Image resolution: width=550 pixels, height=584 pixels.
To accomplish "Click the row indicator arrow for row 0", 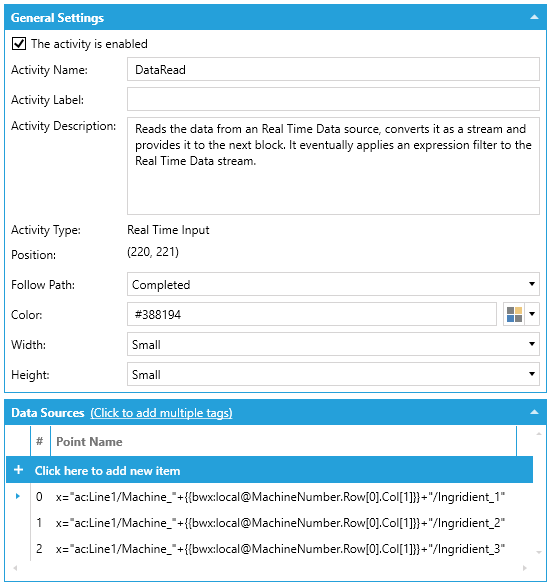I will coord(18,496).
